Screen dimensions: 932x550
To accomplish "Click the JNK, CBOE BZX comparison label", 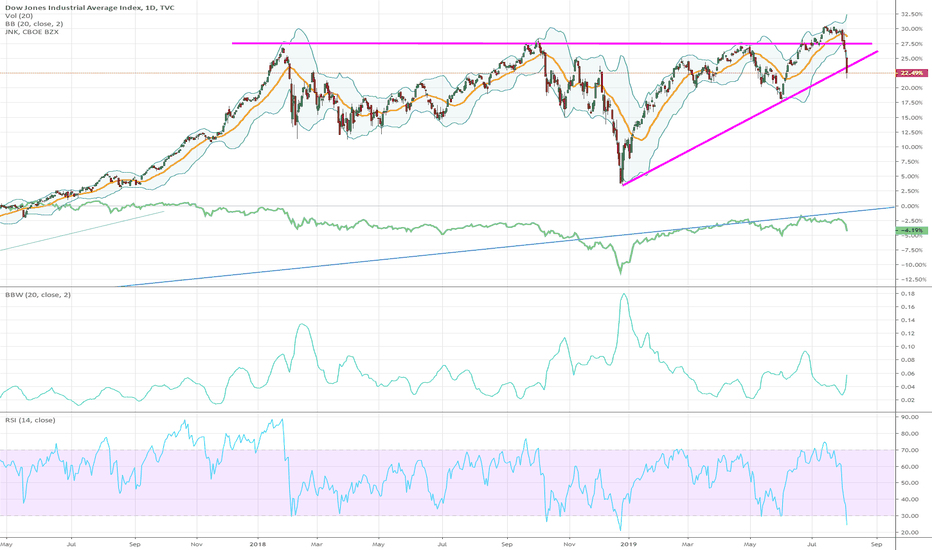I will [32, 32].
